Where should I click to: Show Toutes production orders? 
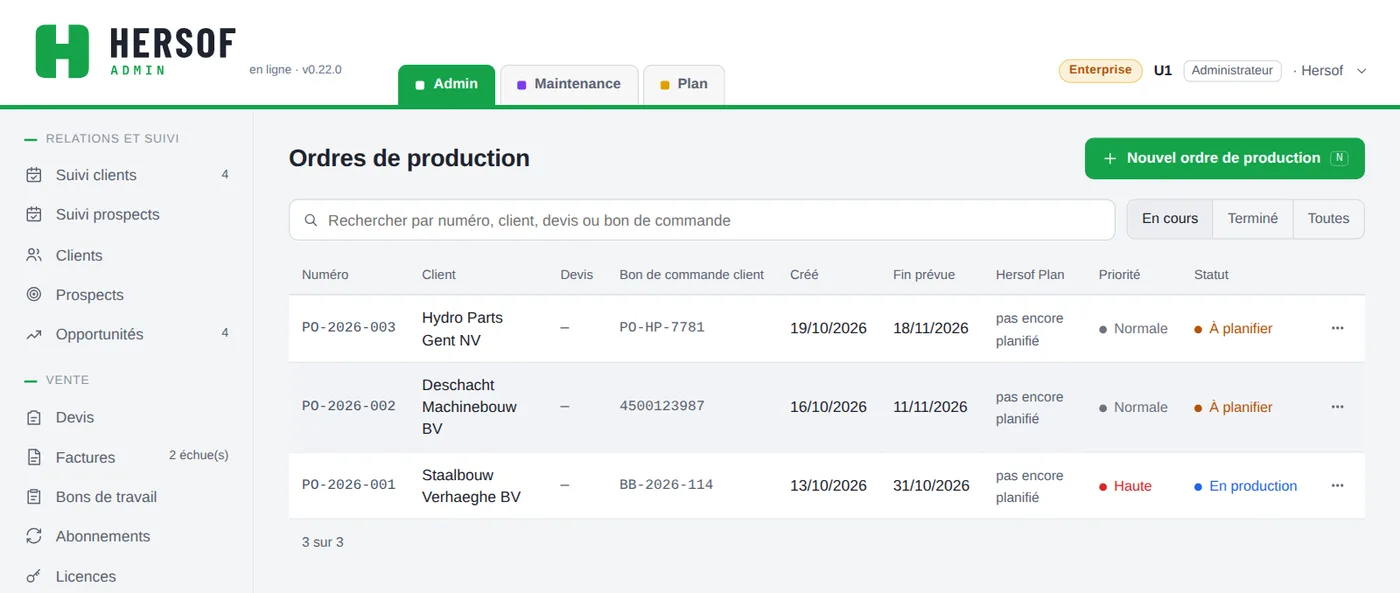coord(1328,219)
